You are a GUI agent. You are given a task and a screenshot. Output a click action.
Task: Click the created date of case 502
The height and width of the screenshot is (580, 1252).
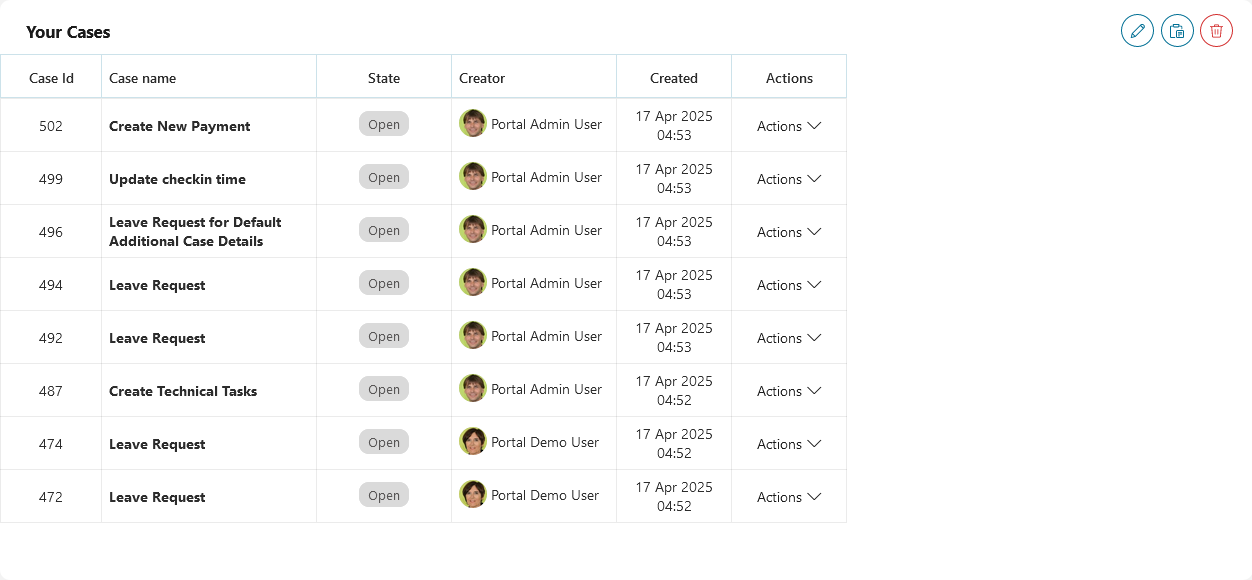(674, 125)
